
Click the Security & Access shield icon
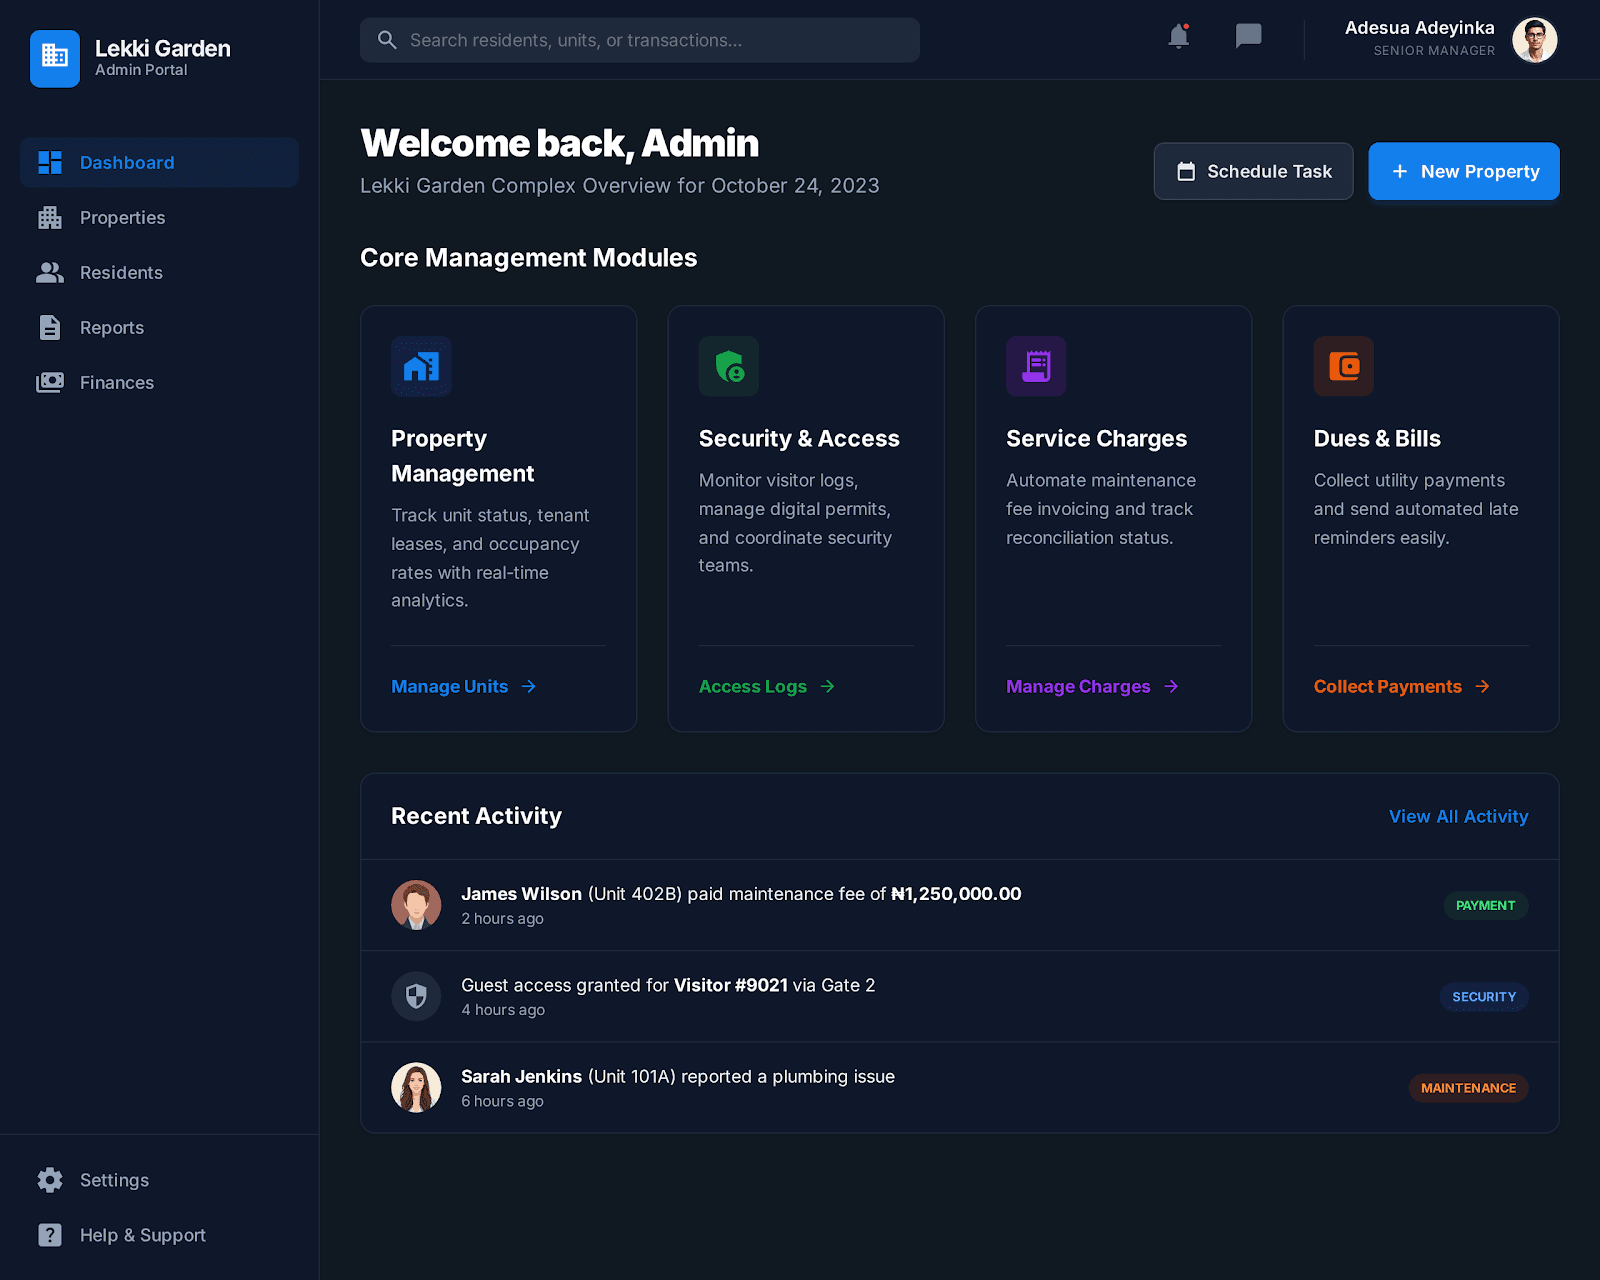click(x=729, y=367)
